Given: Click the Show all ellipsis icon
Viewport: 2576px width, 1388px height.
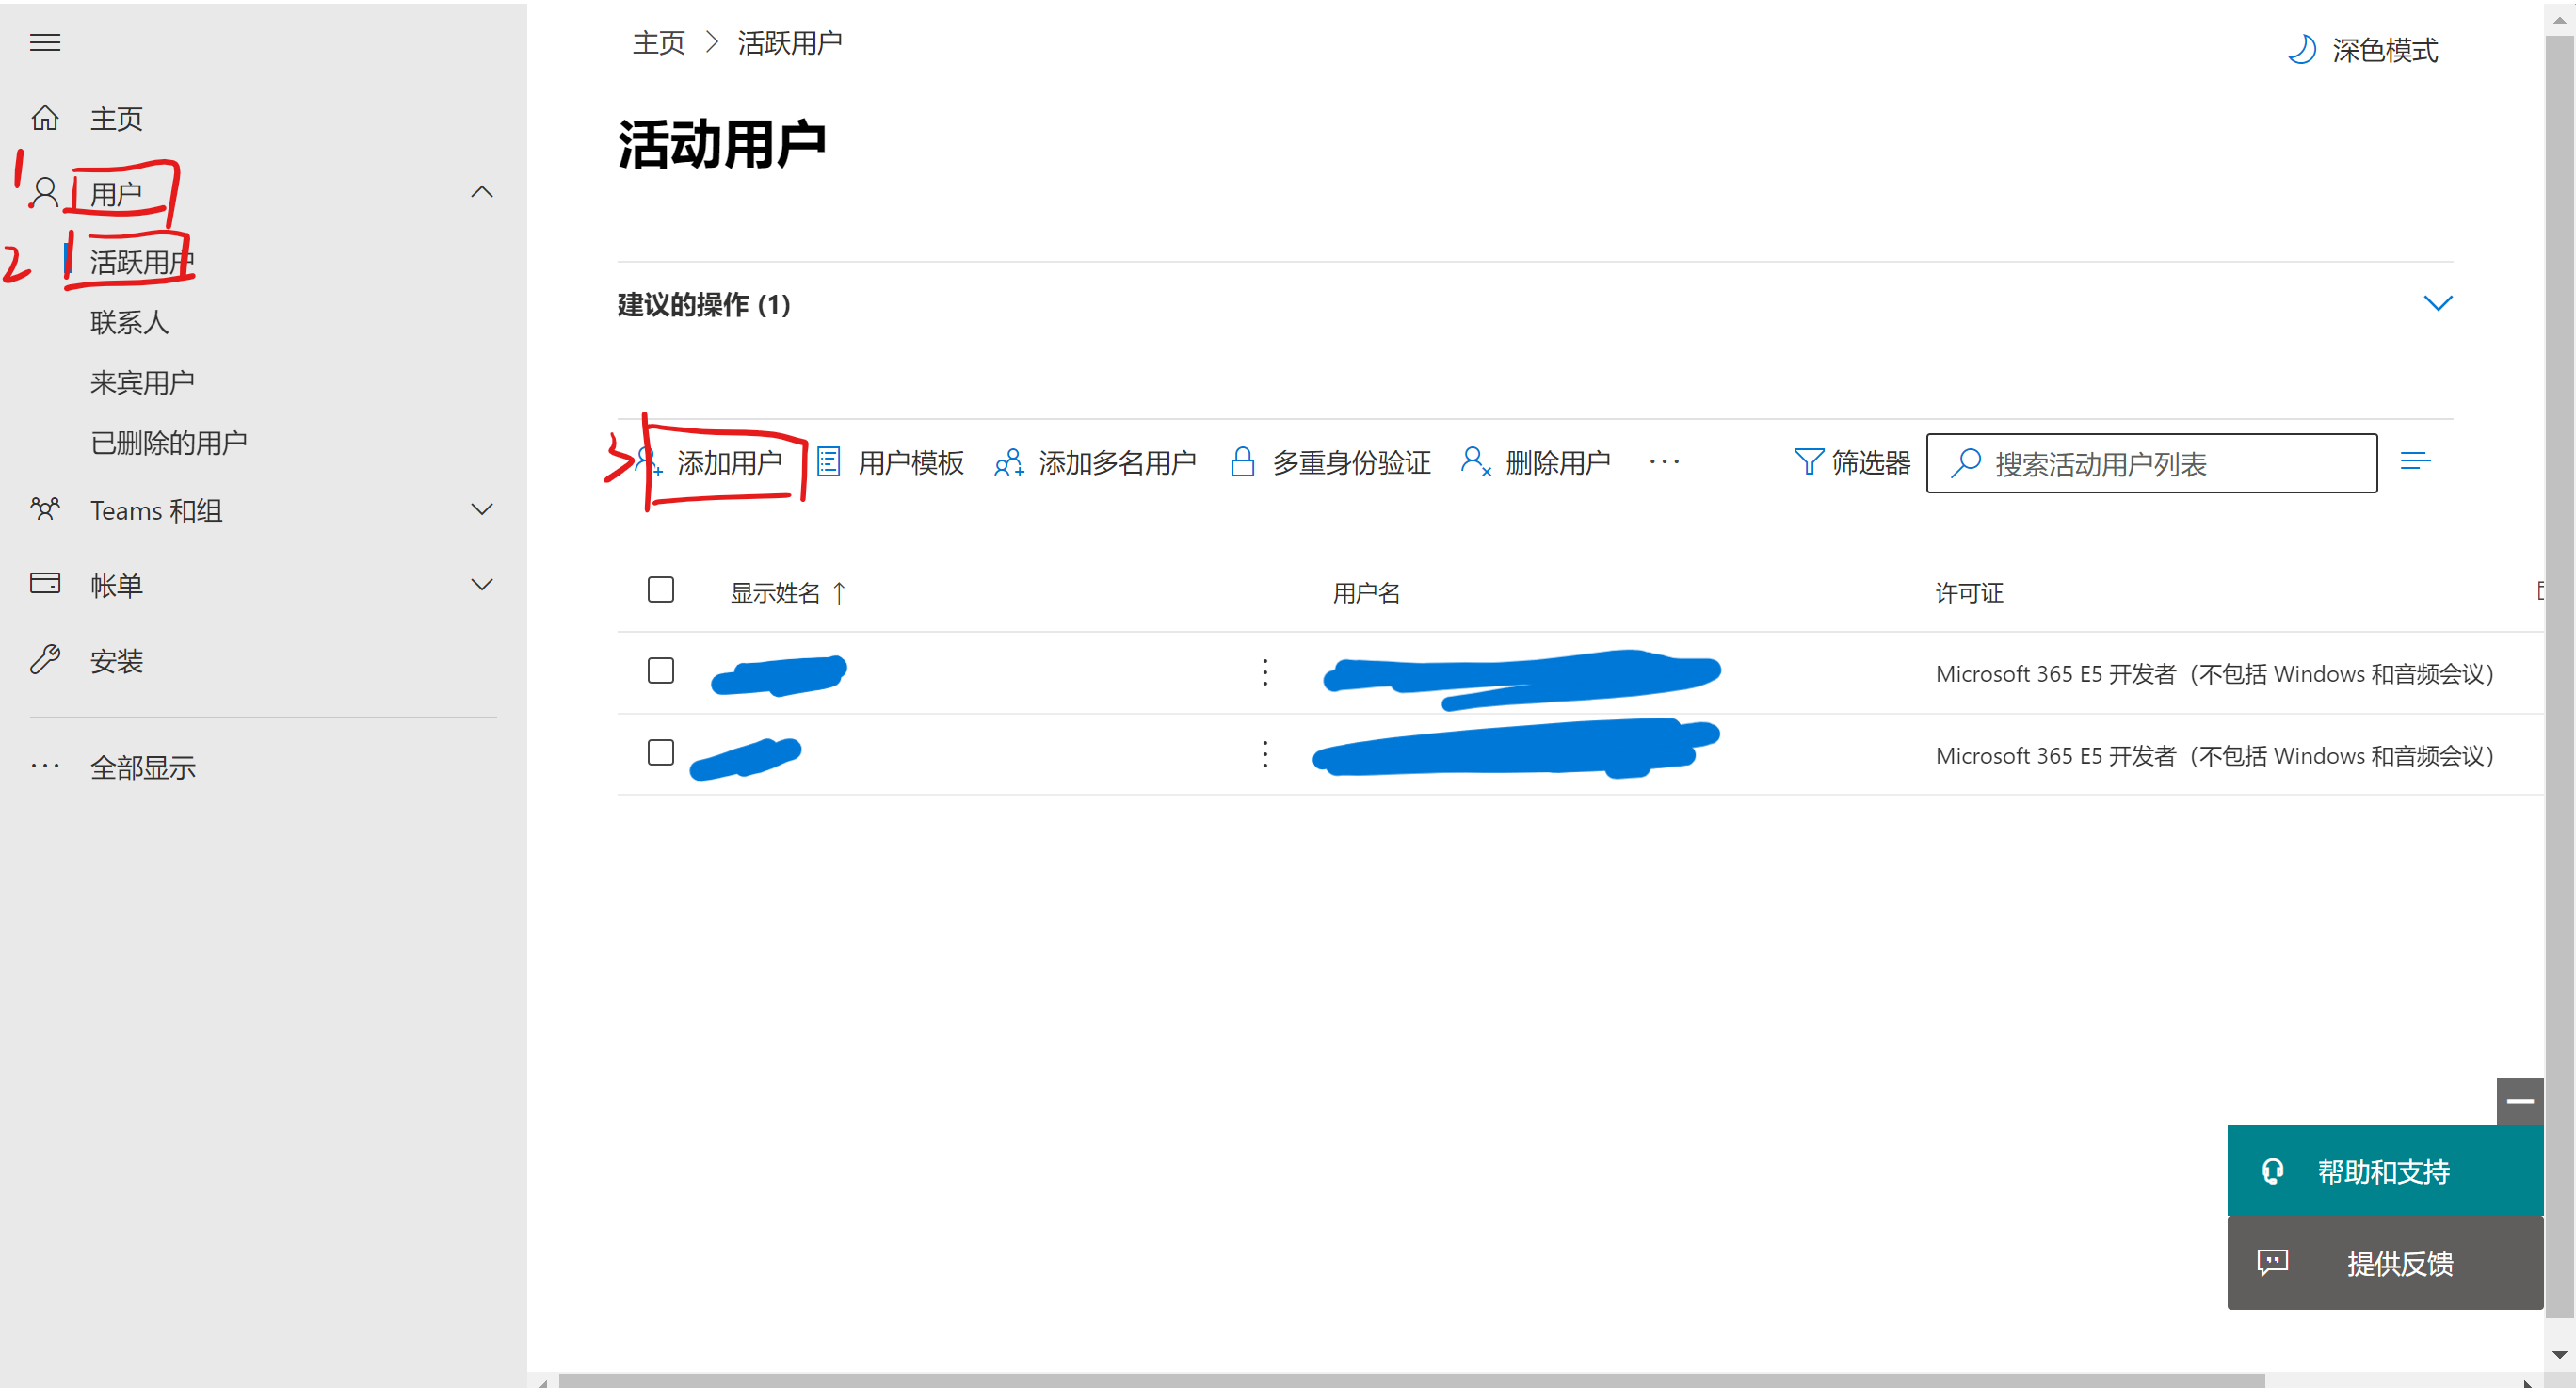Looking at the screenshot, I should coord(45,767).
